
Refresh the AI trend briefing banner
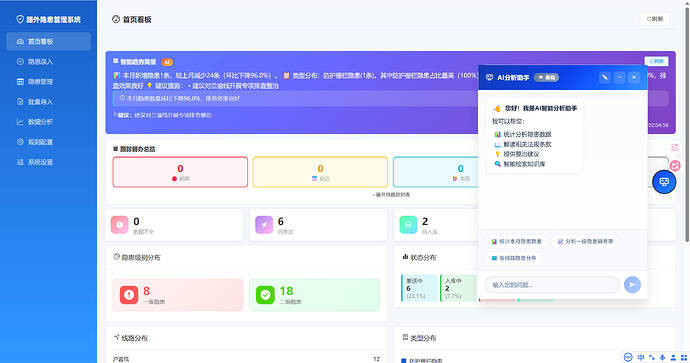pos(656,61)
